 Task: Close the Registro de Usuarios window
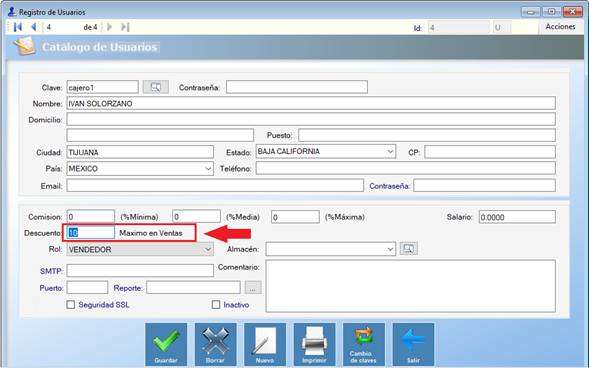point(572,12)
